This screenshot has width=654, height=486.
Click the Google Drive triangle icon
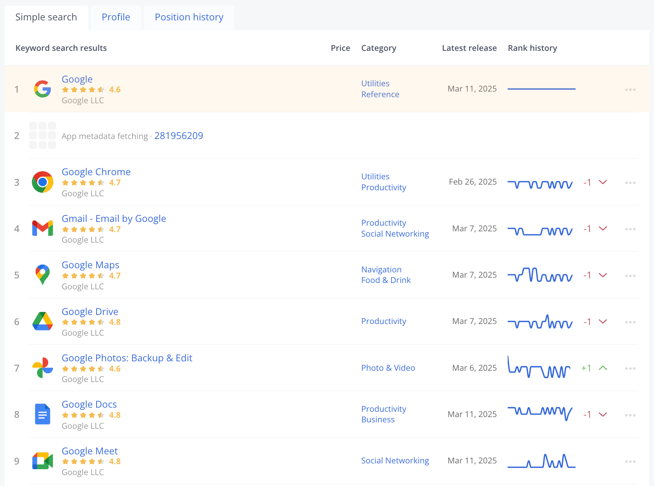(43, 321)
